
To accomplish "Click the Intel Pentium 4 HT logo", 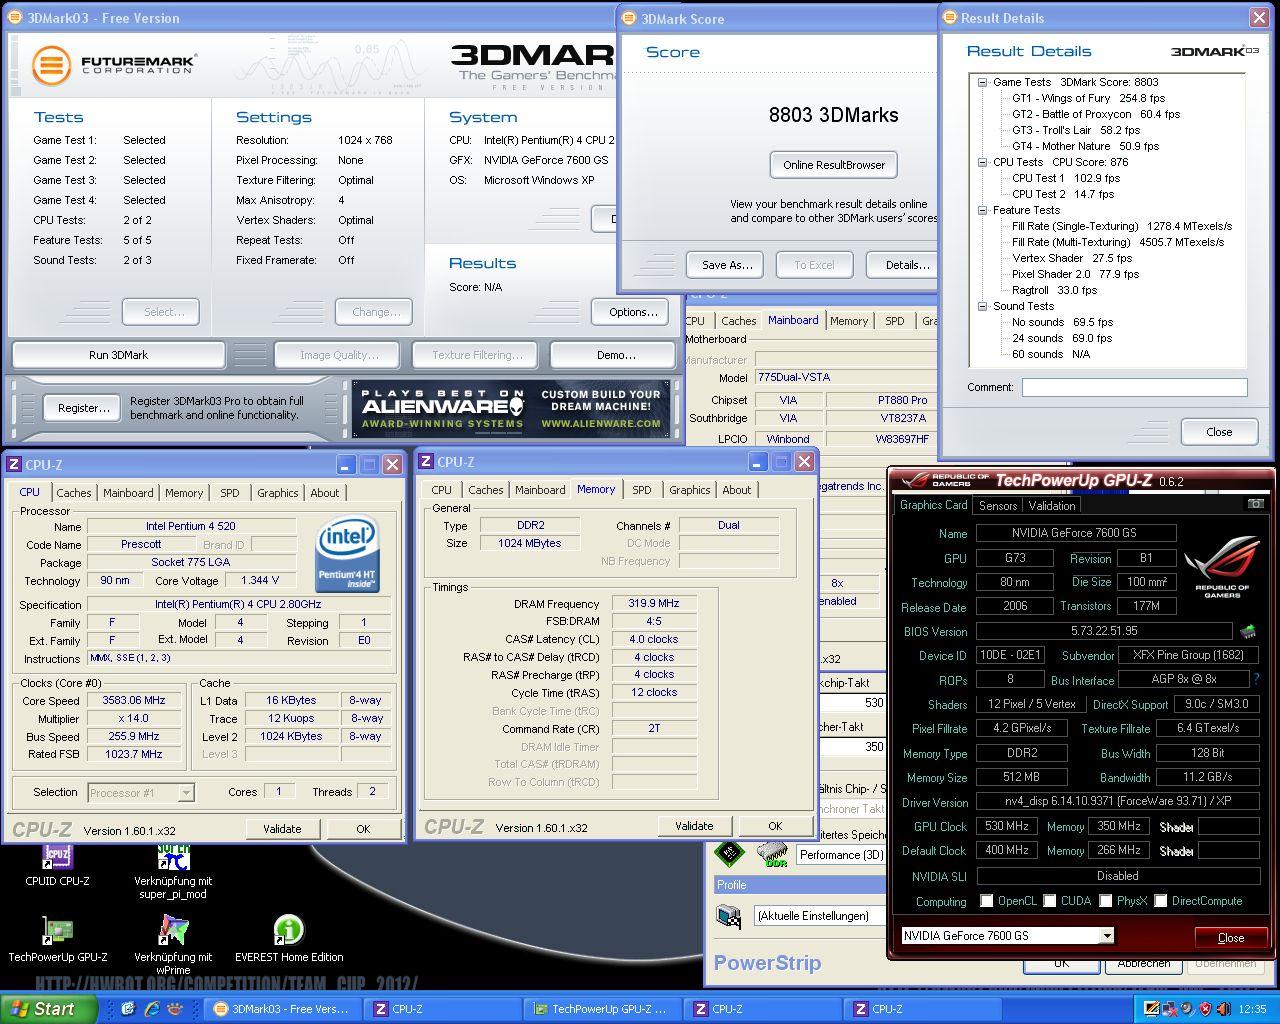I will (347, 553).
